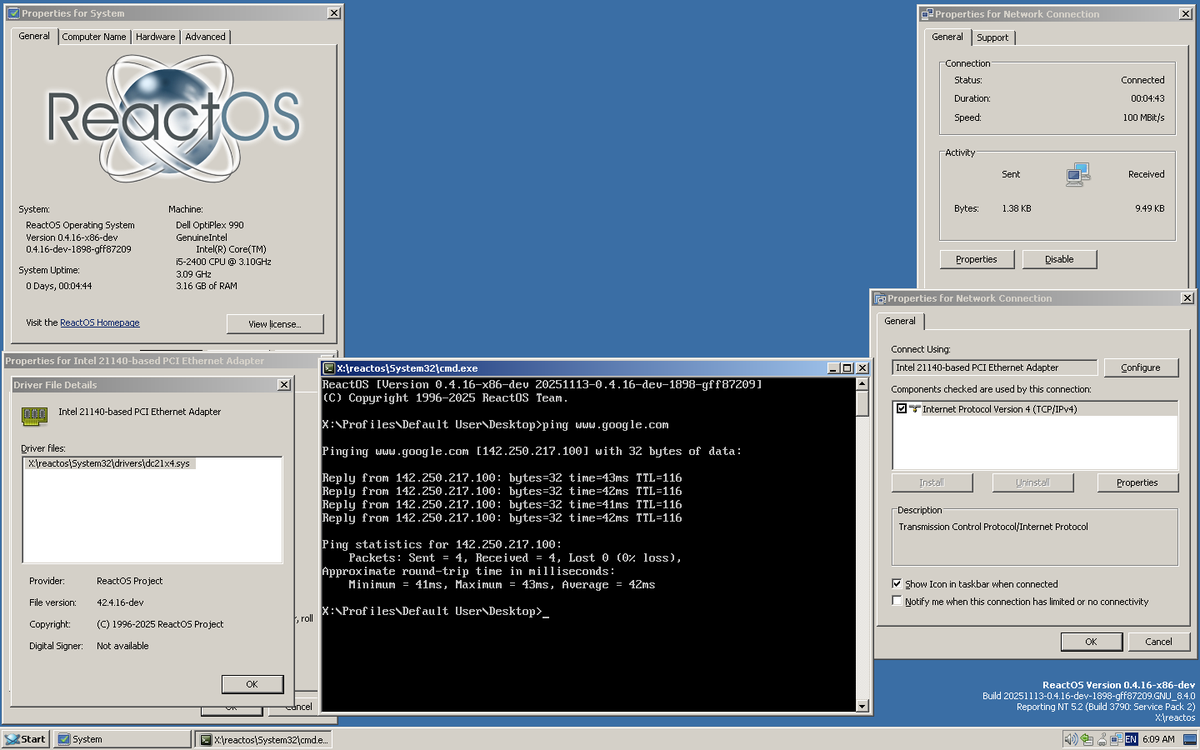Click the safely remove hardware tray icon

[1087, 739]
